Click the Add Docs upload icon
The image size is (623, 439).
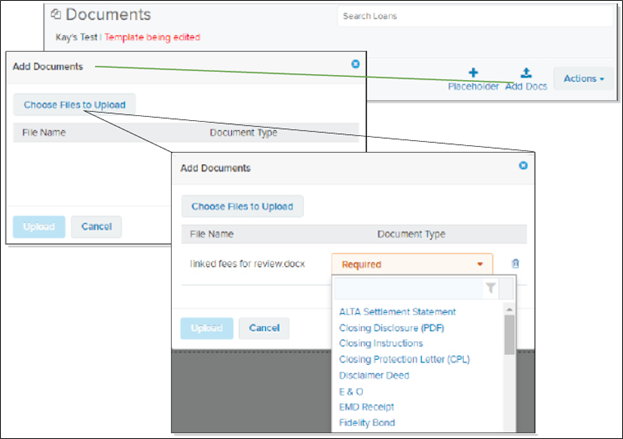tap(526, 73)
